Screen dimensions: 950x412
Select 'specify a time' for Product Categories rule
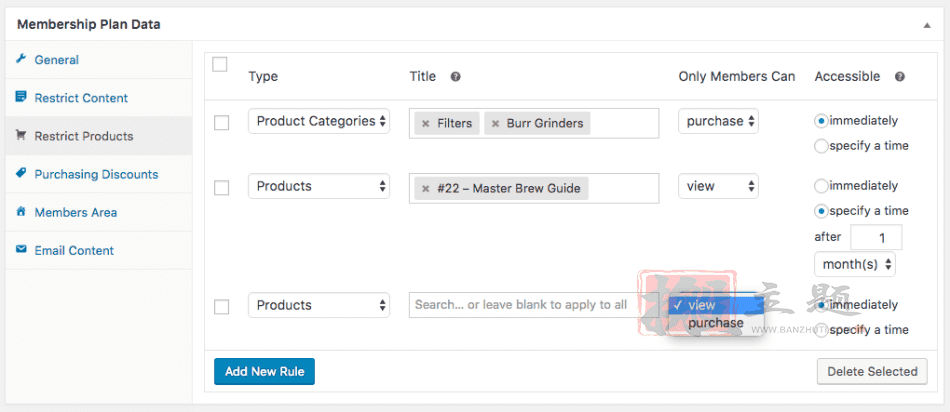pos(821,146)
